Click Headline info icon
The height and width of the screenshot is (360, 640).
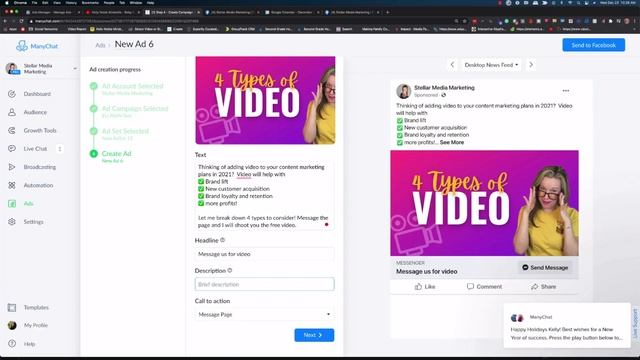222,240
